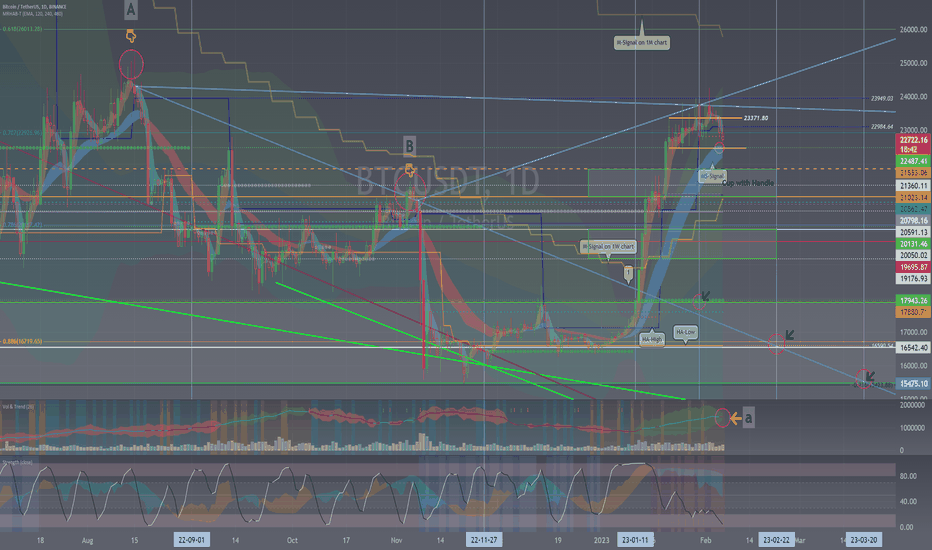Image resolution: width=932 pixels, height=550 pixels.
Task: Click the 21360.11 price tag
Action: click(x=913, y=186)
